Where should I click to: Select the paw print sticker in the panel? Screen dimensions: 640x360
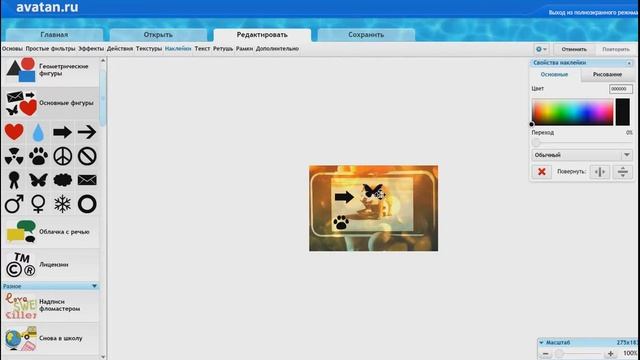point(38,156)
